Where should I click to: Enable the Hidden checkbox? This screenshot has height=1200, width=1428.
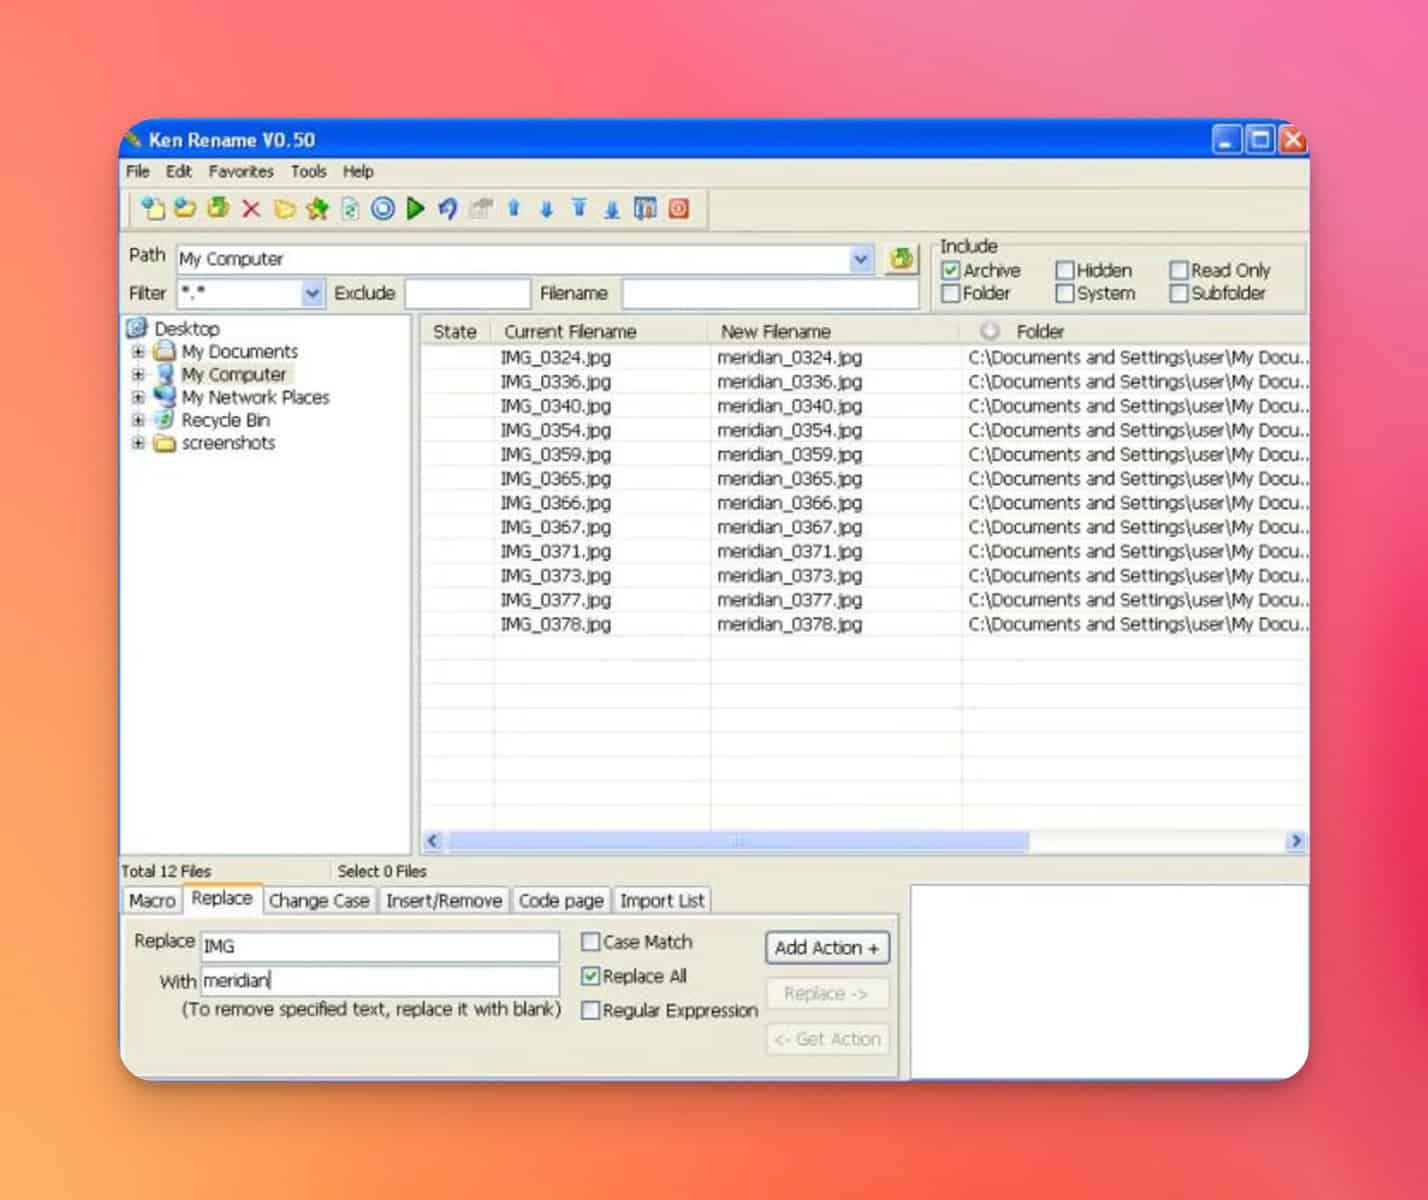coord(1066,270)
